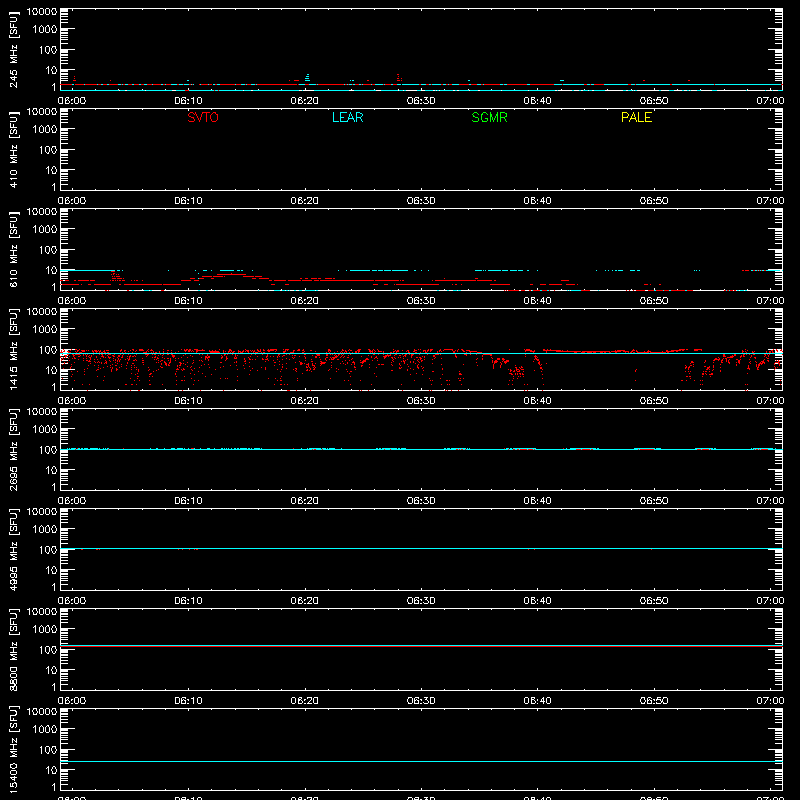Click the 10000 tick label on 8800 MHz axis
Screen dimensions: 800x800
(42, 612)
